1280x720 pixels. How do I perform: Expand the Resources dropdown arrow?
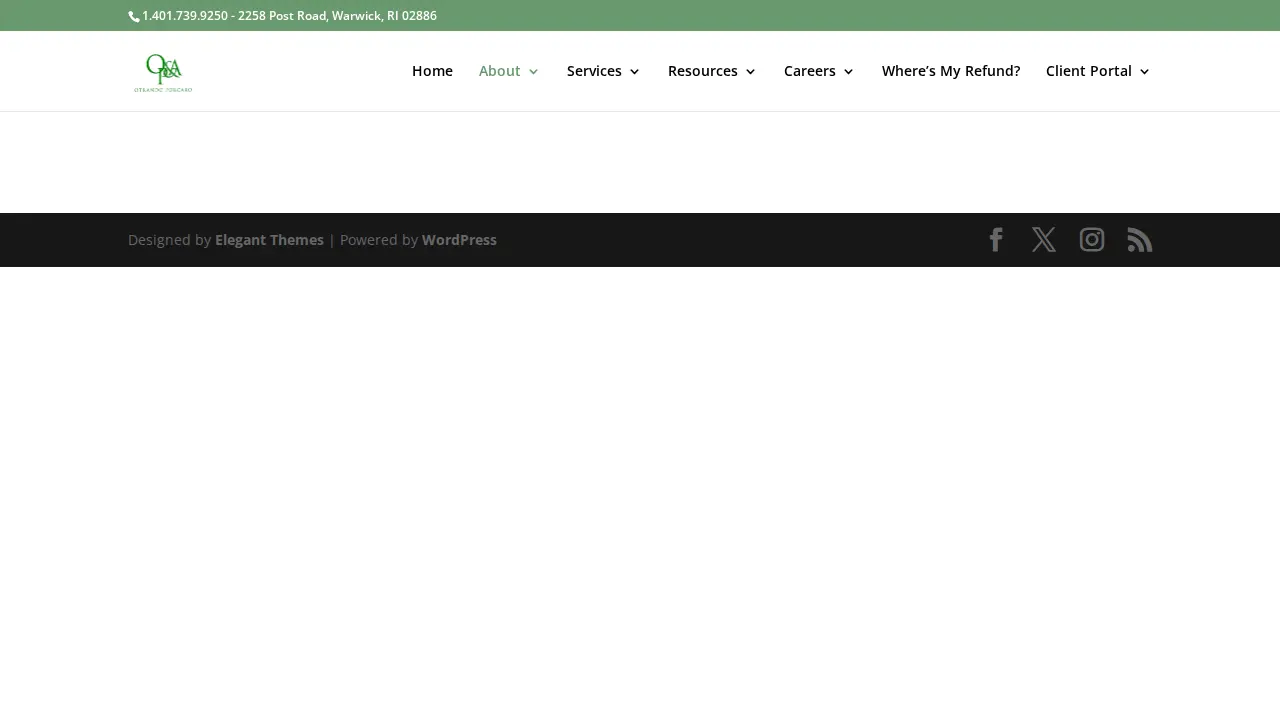coord(750,72)
